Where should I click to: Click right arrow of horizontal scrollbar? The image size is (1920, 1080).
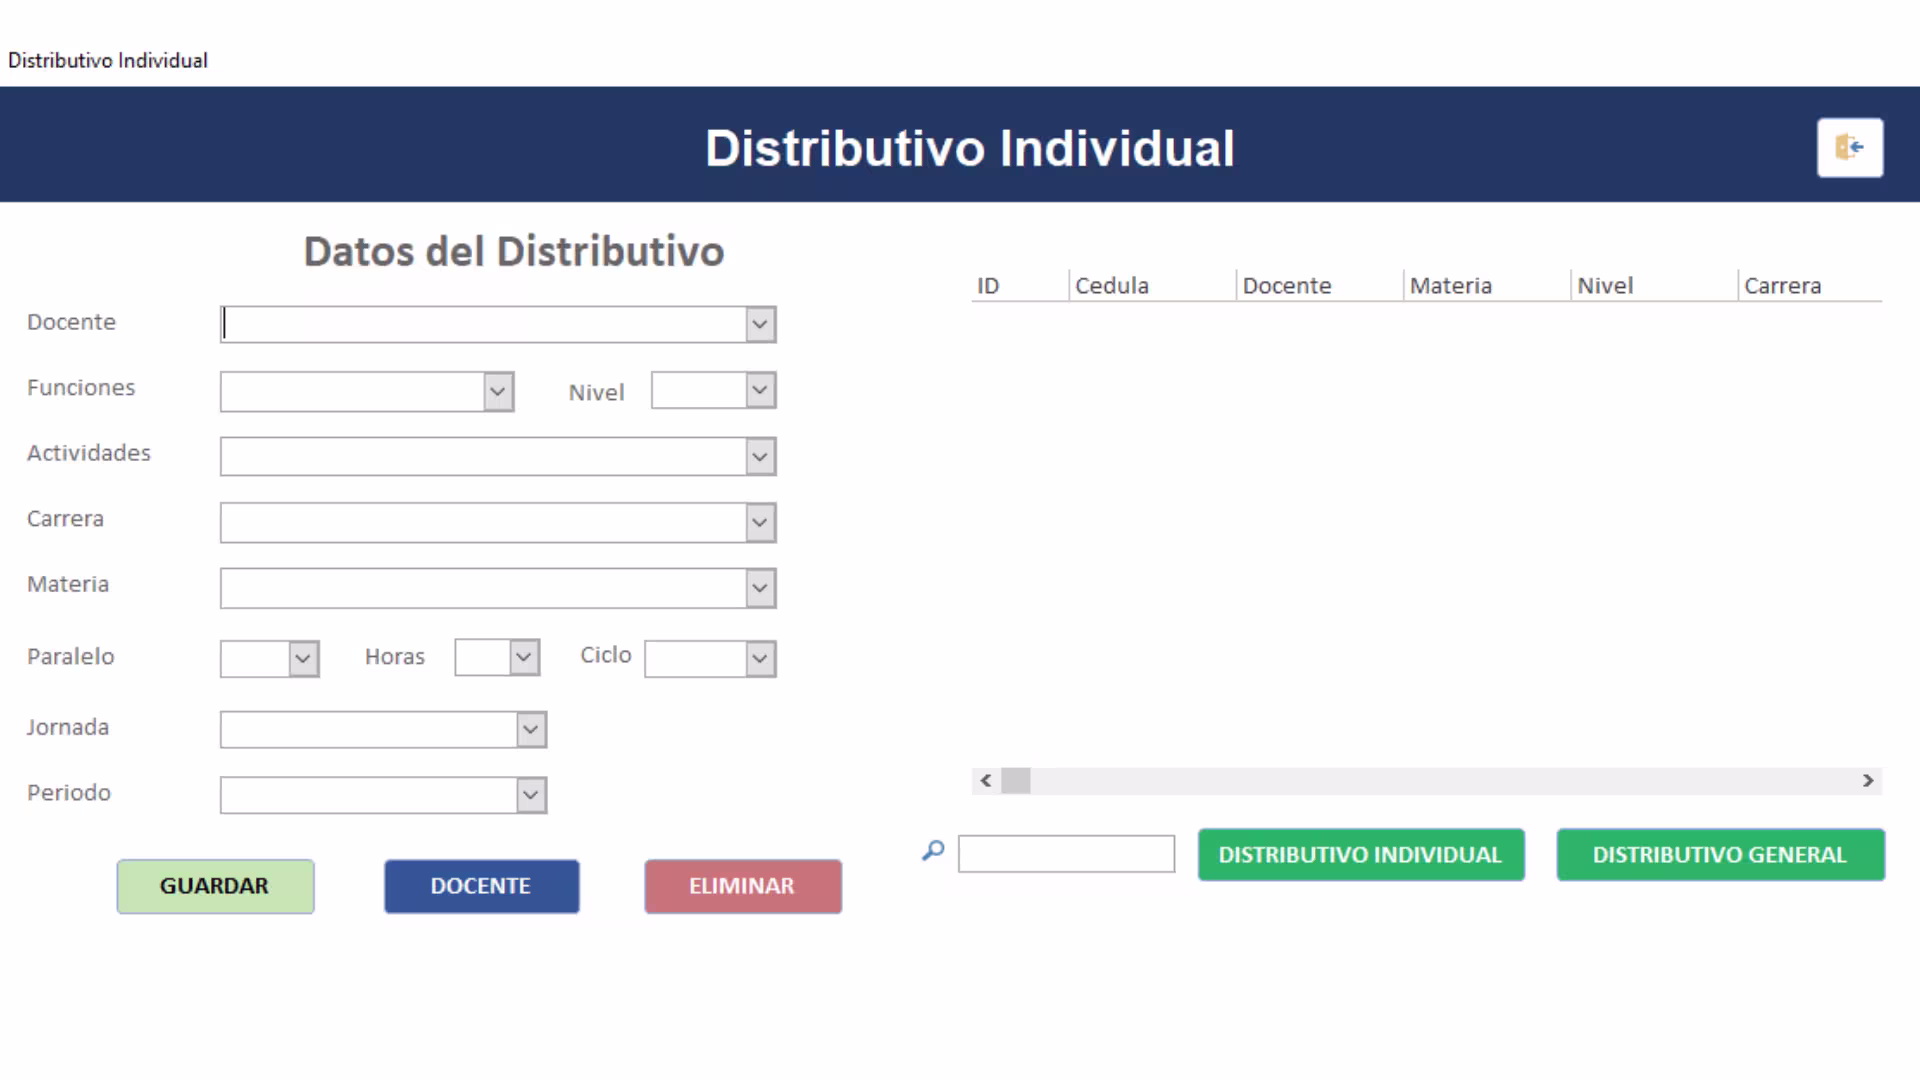tap(1867, 781)
